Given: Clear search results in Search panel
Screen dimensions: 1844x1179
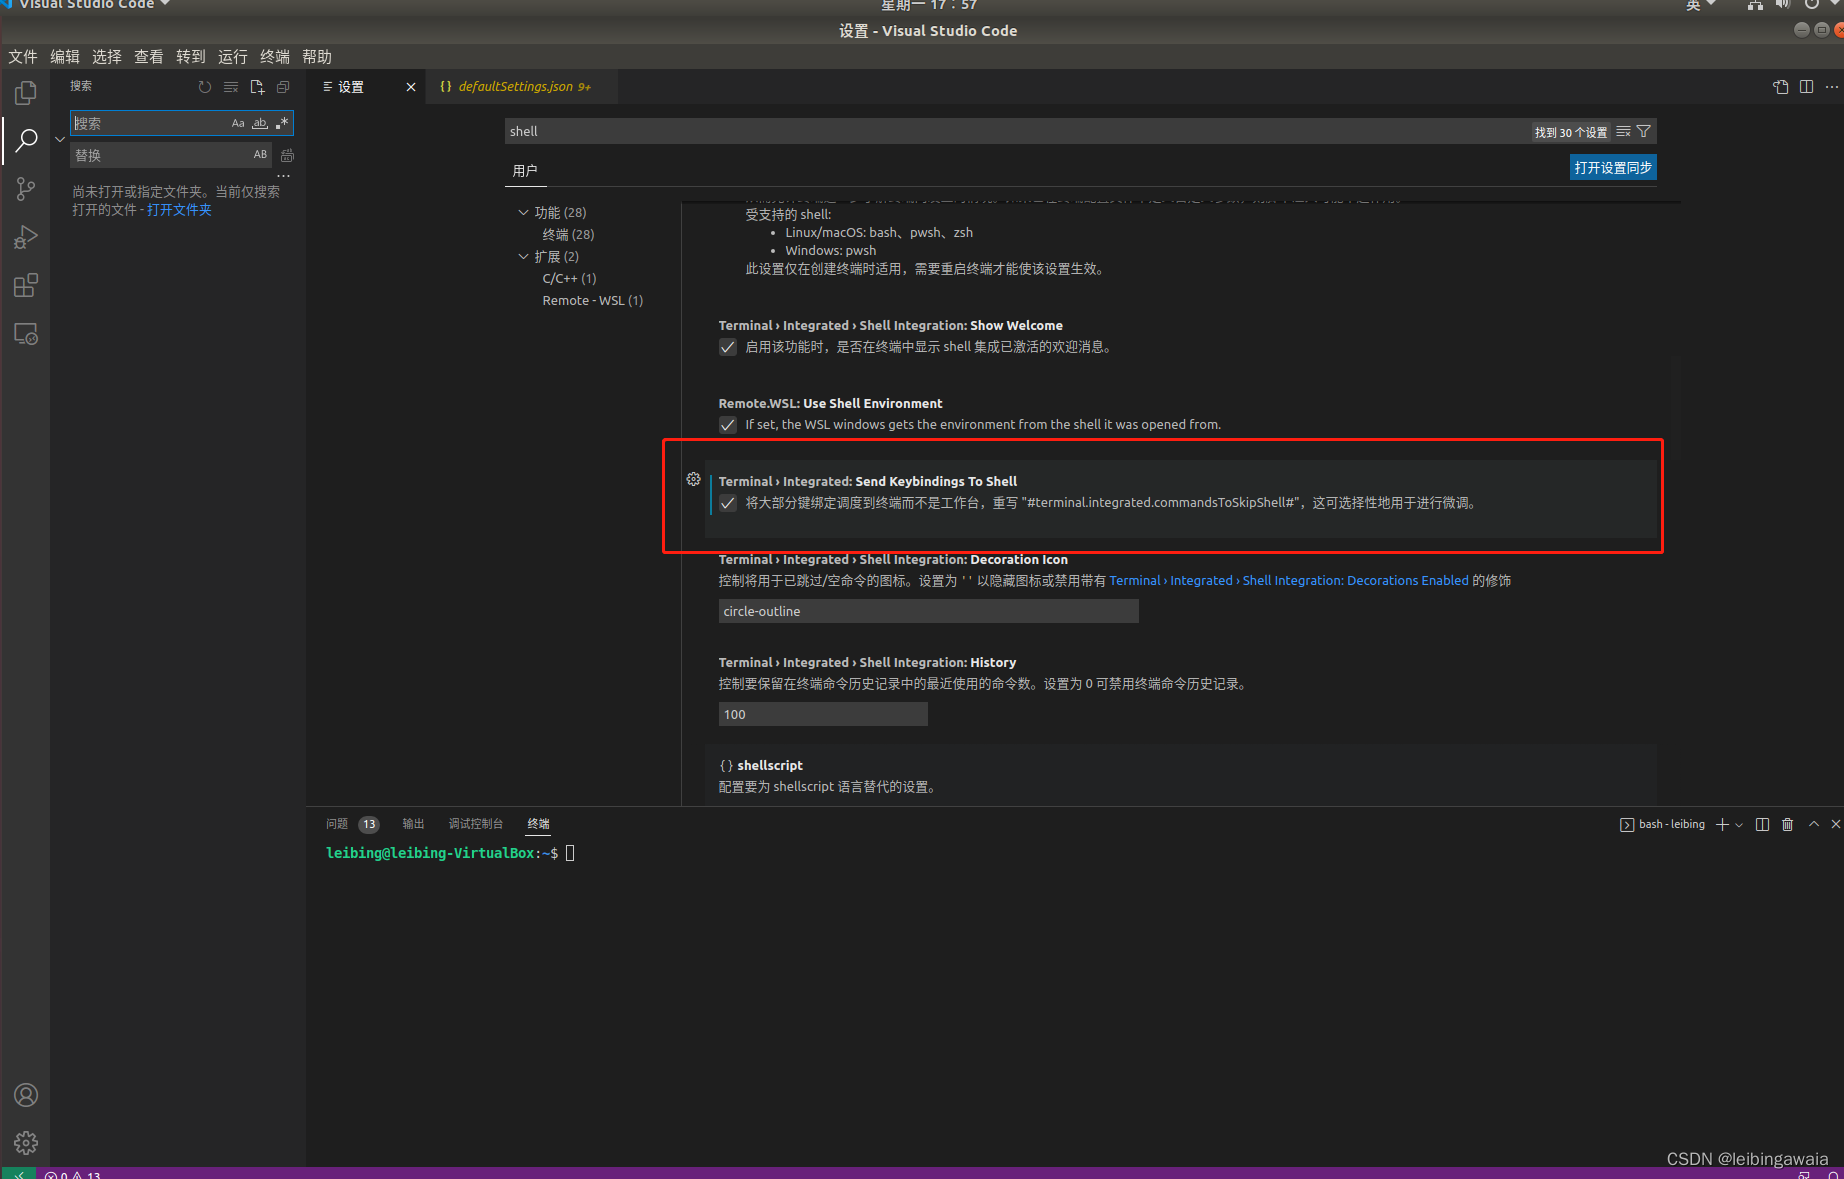Looking at the screenshot, I should pyautogui.click(x=231, y=87).
